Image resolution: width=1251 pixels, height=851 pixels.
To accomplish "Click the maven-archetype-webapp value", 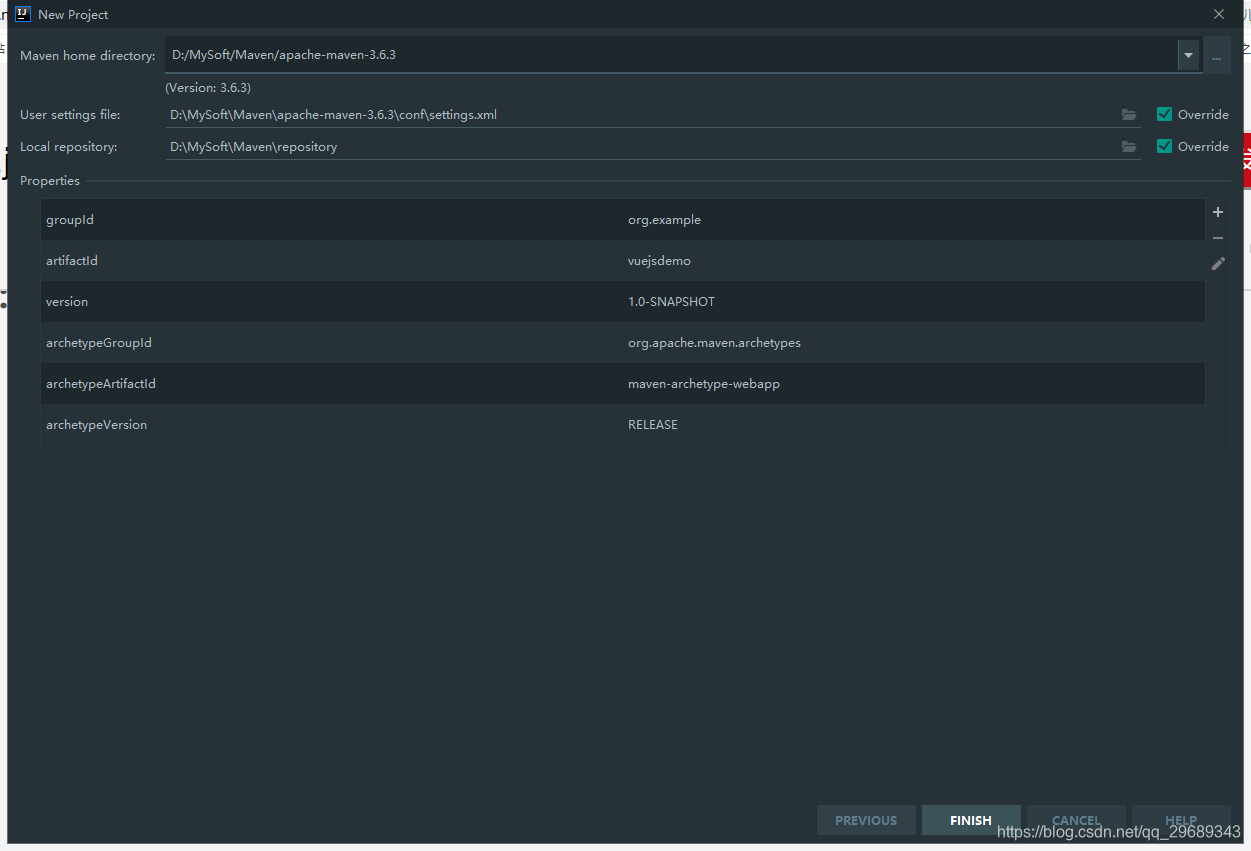I will pyautogui.click(x=704, y=384).
